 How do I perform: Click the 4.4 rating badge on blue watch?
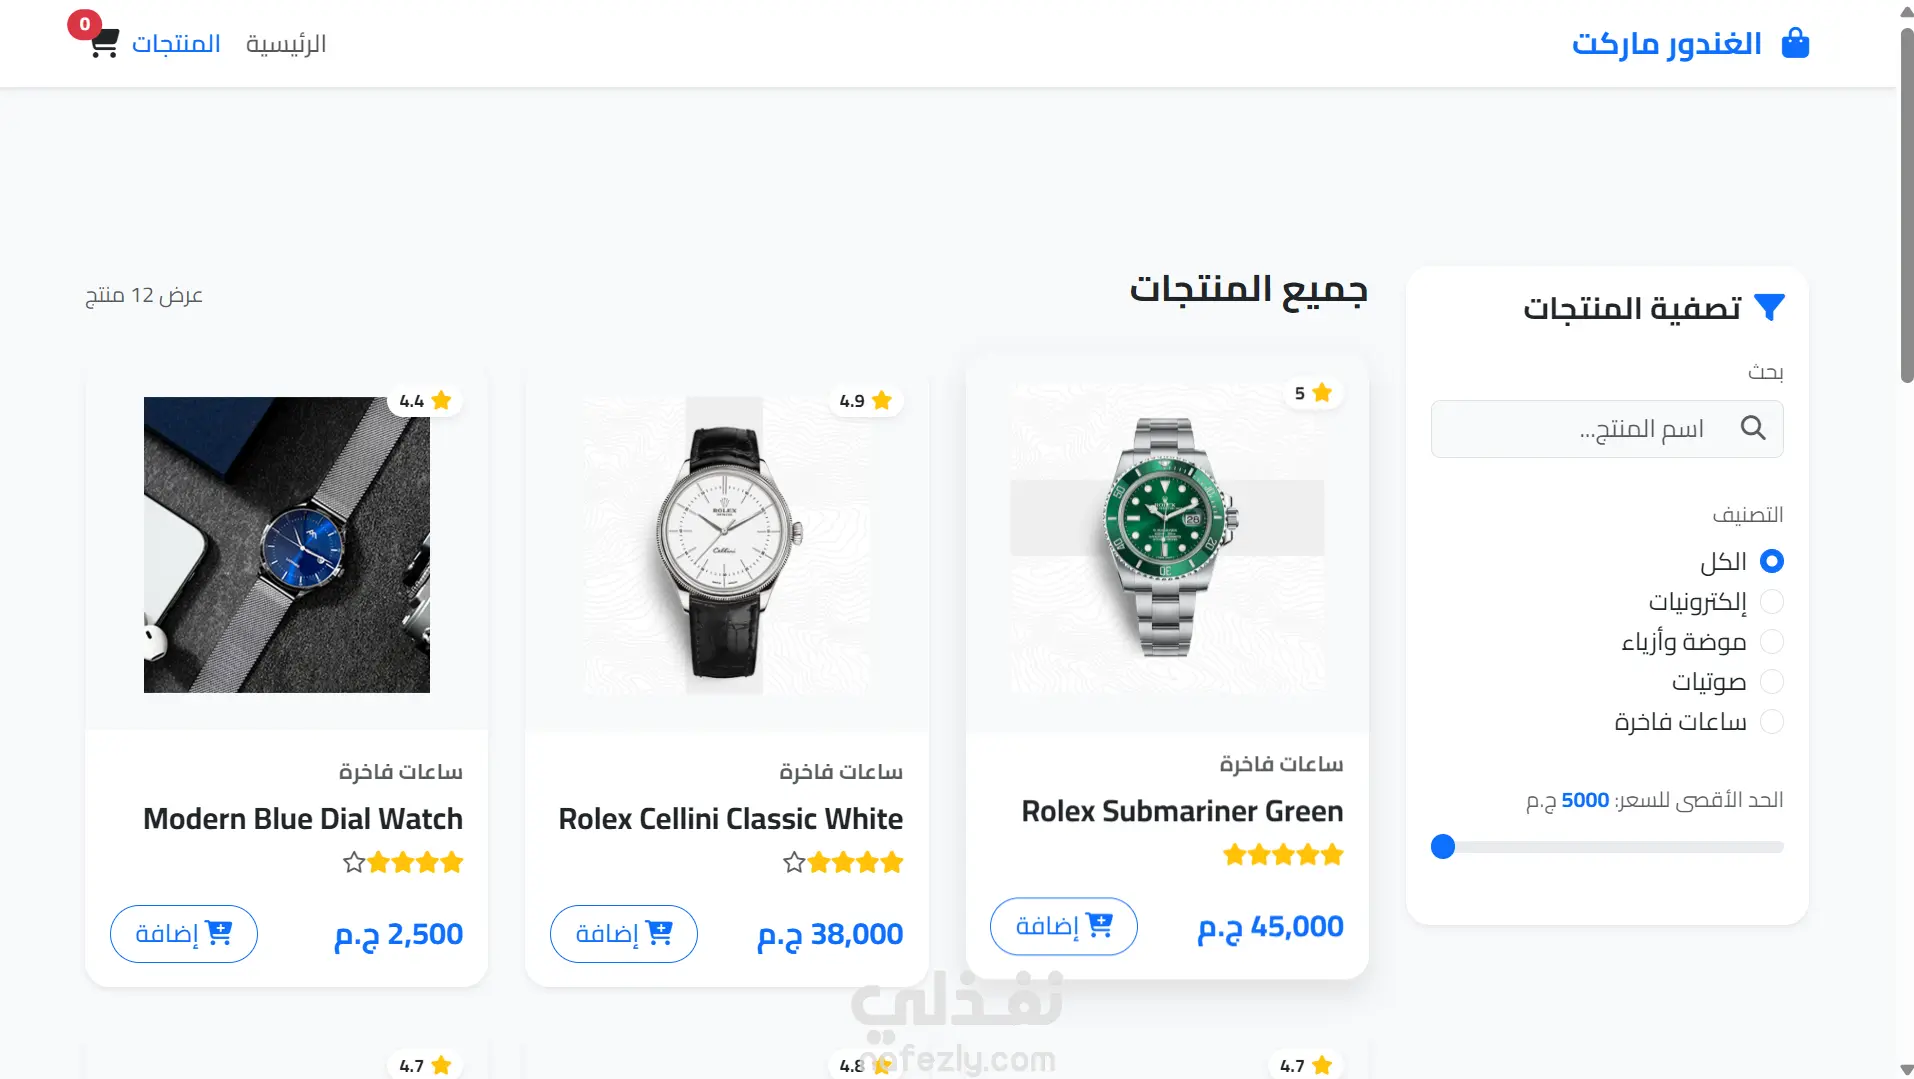(425, 401)
